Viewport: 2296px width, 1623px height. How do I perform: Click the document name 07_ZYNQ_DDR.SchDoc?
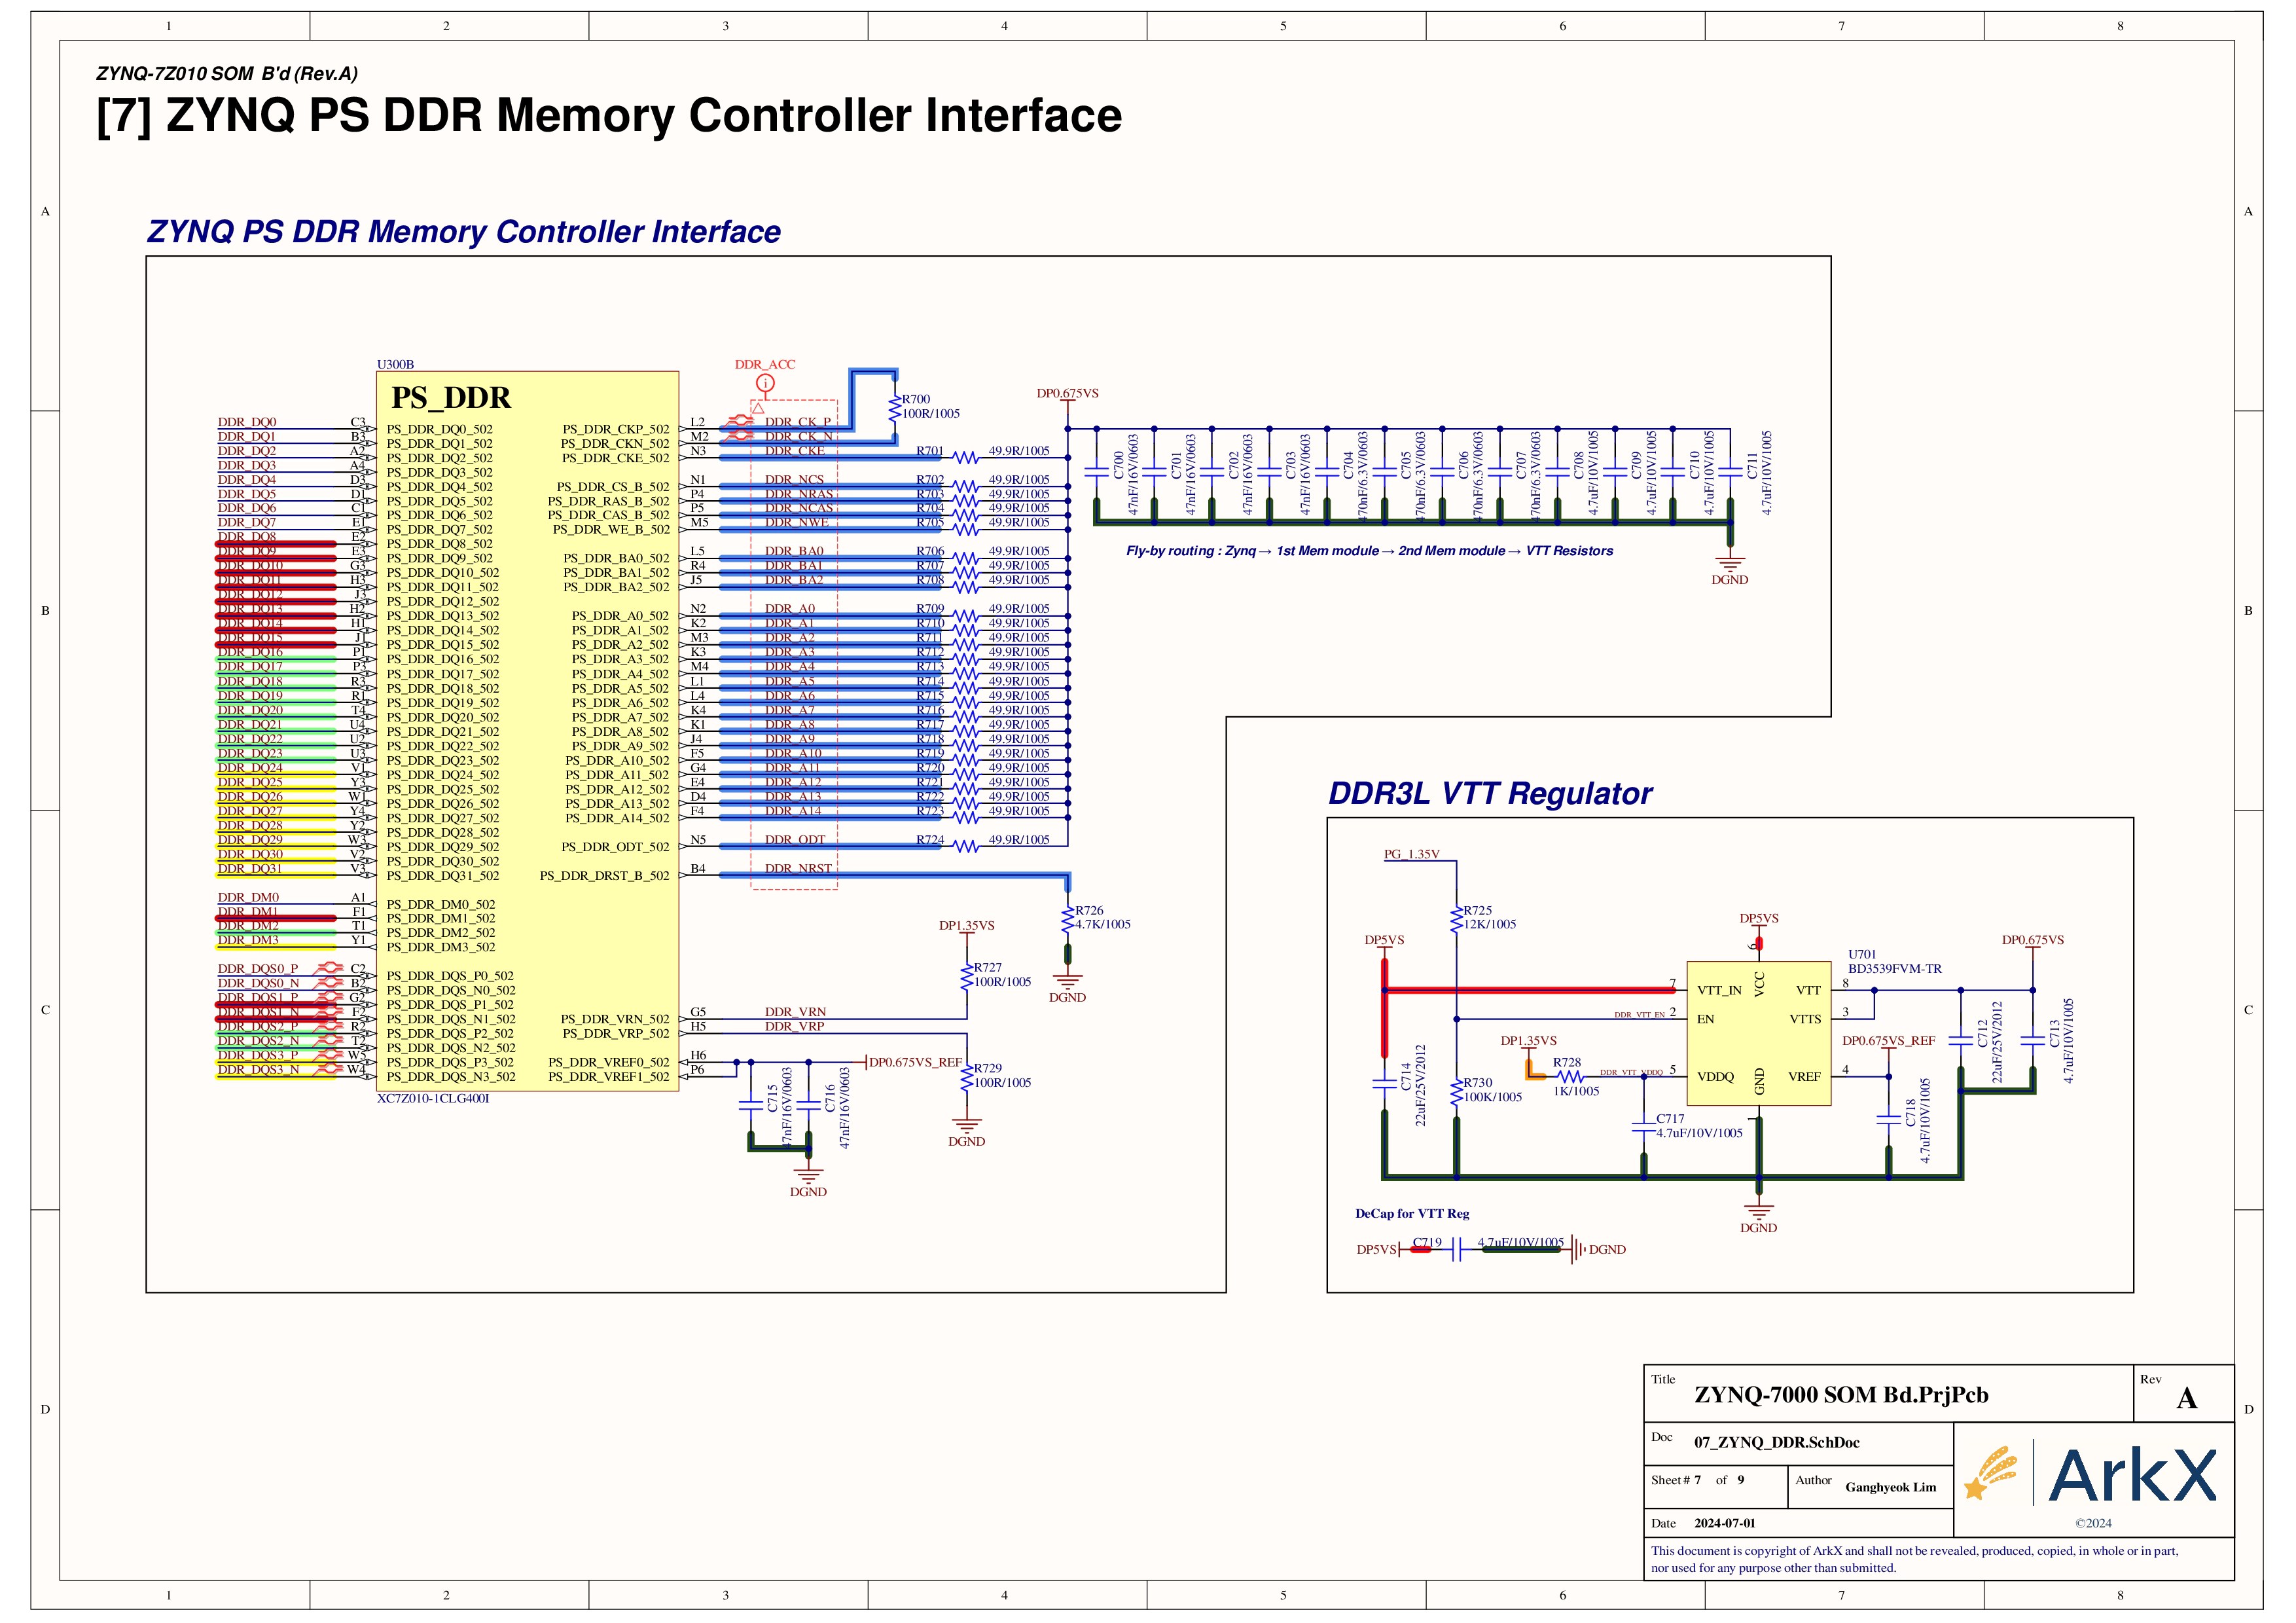(1777, 1442)
